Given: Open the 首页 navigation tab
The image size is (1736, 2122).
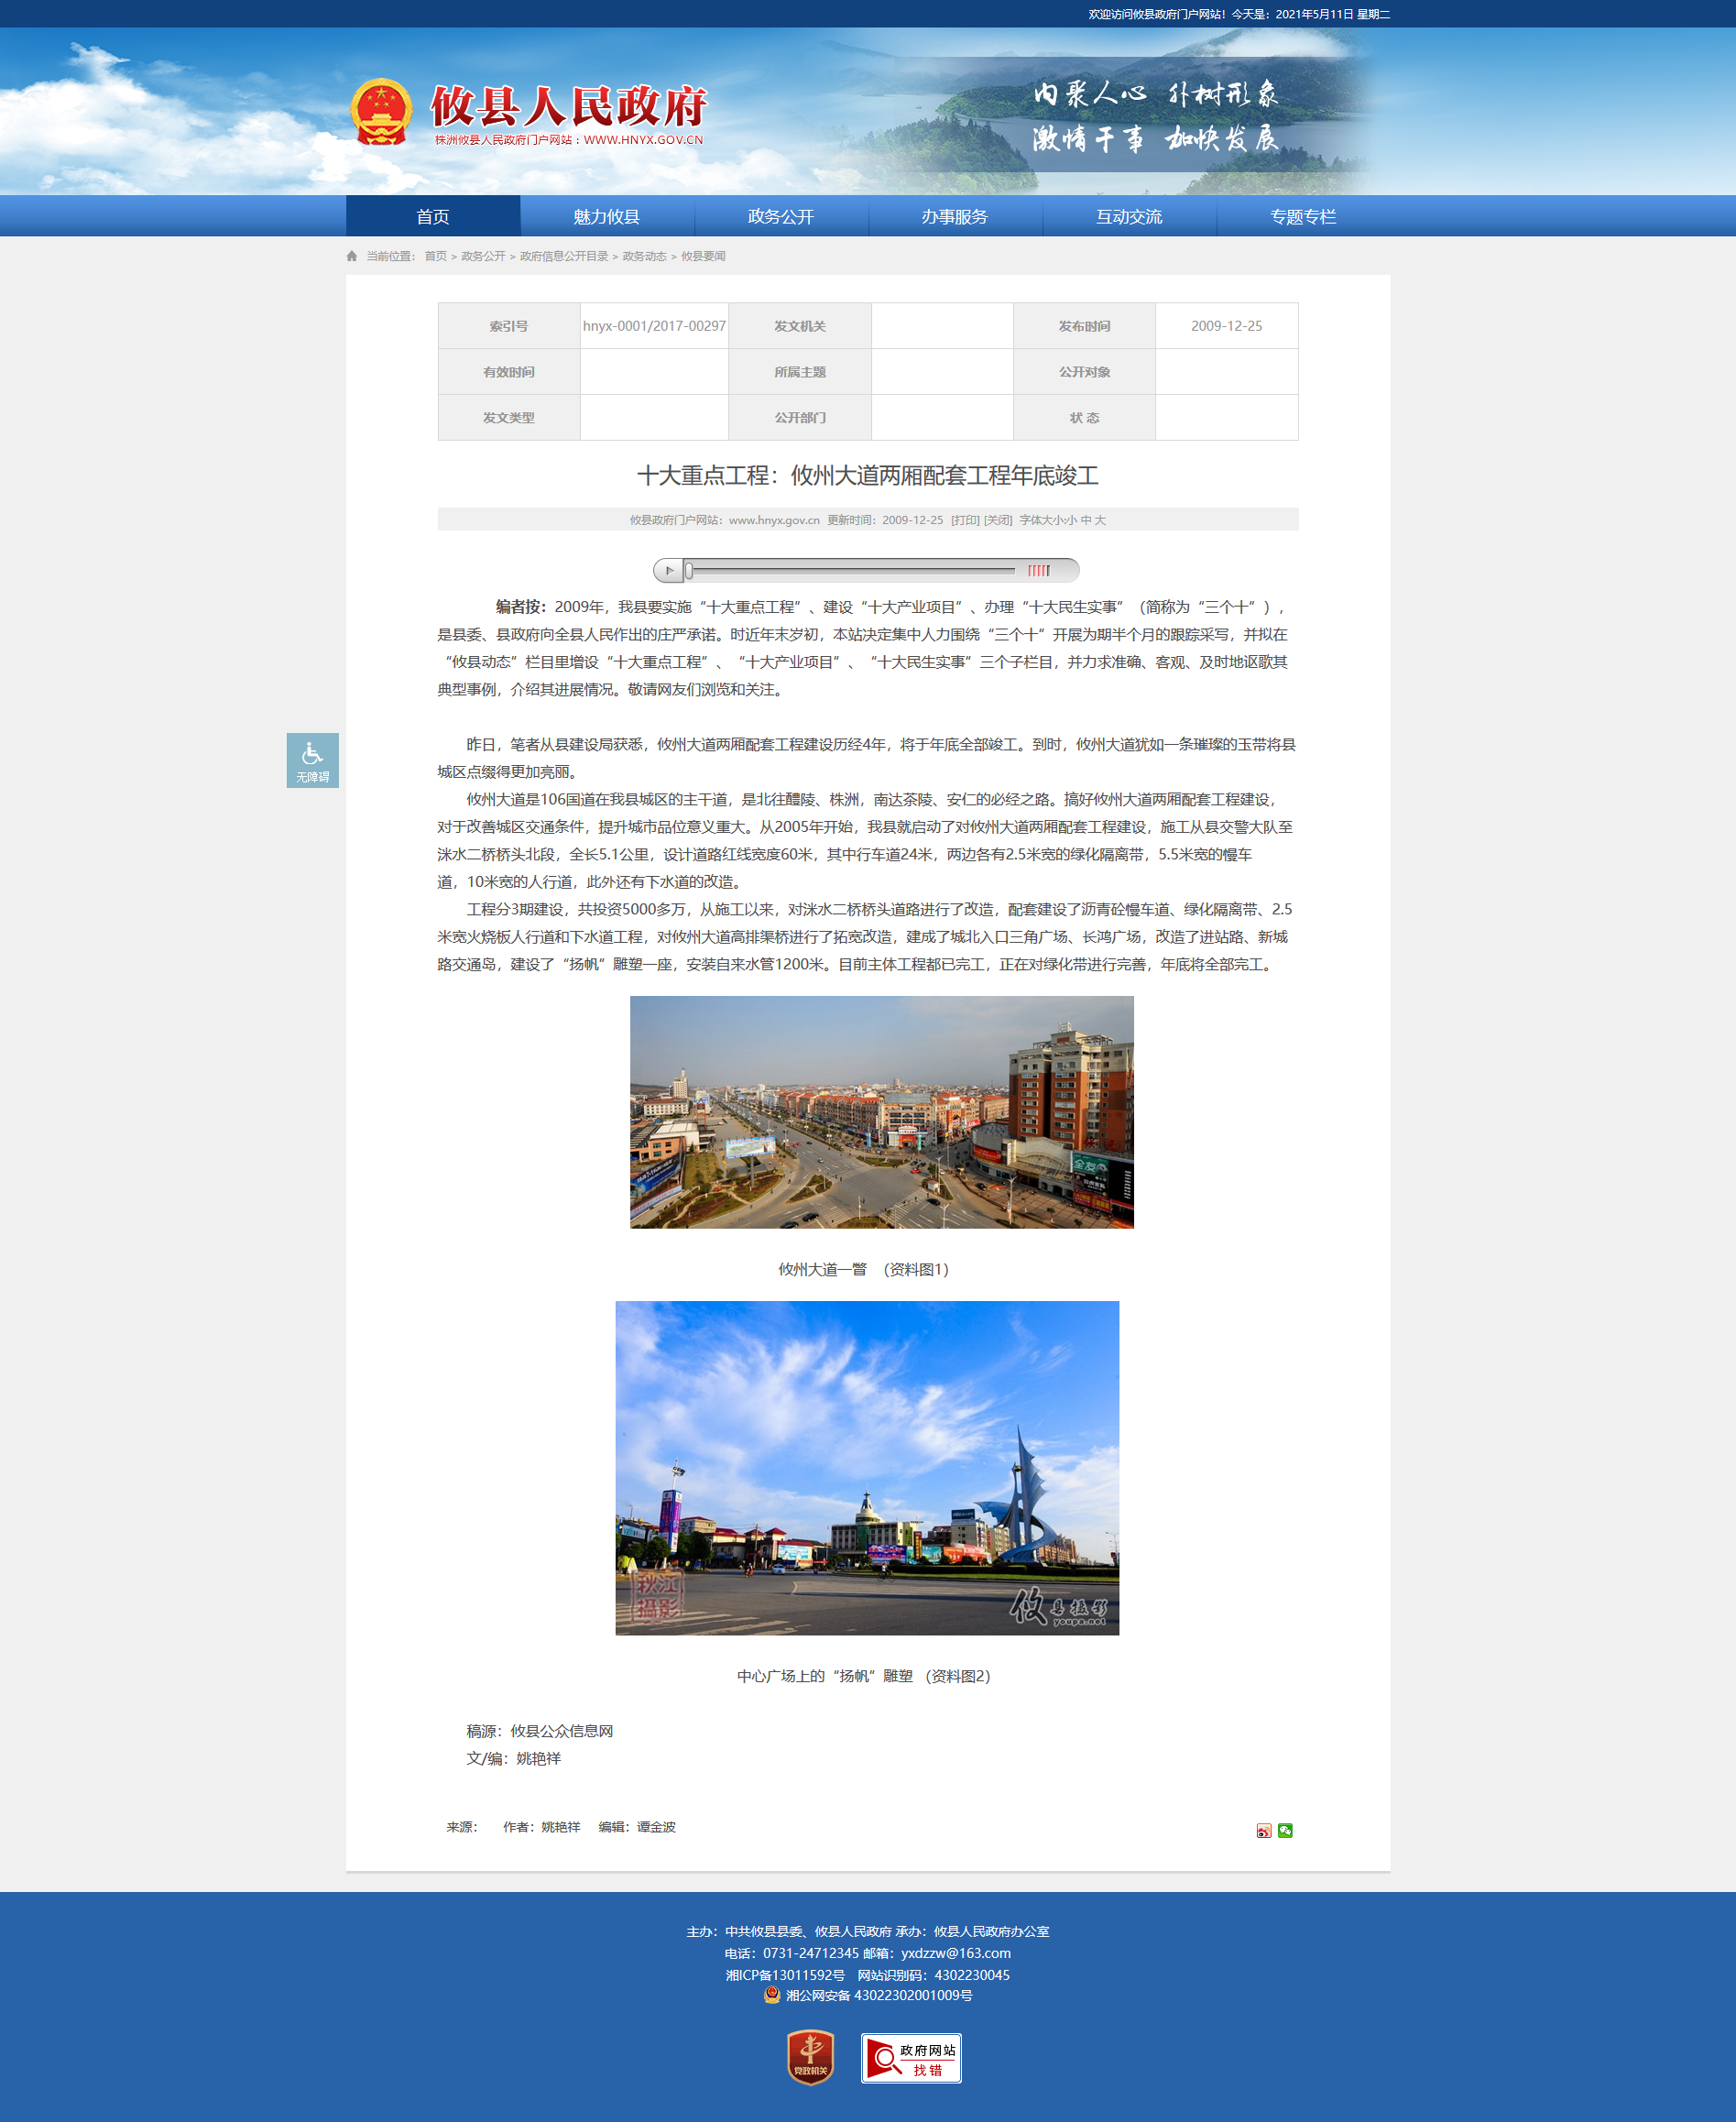Looking at the screenshot, I should [433, 216].
